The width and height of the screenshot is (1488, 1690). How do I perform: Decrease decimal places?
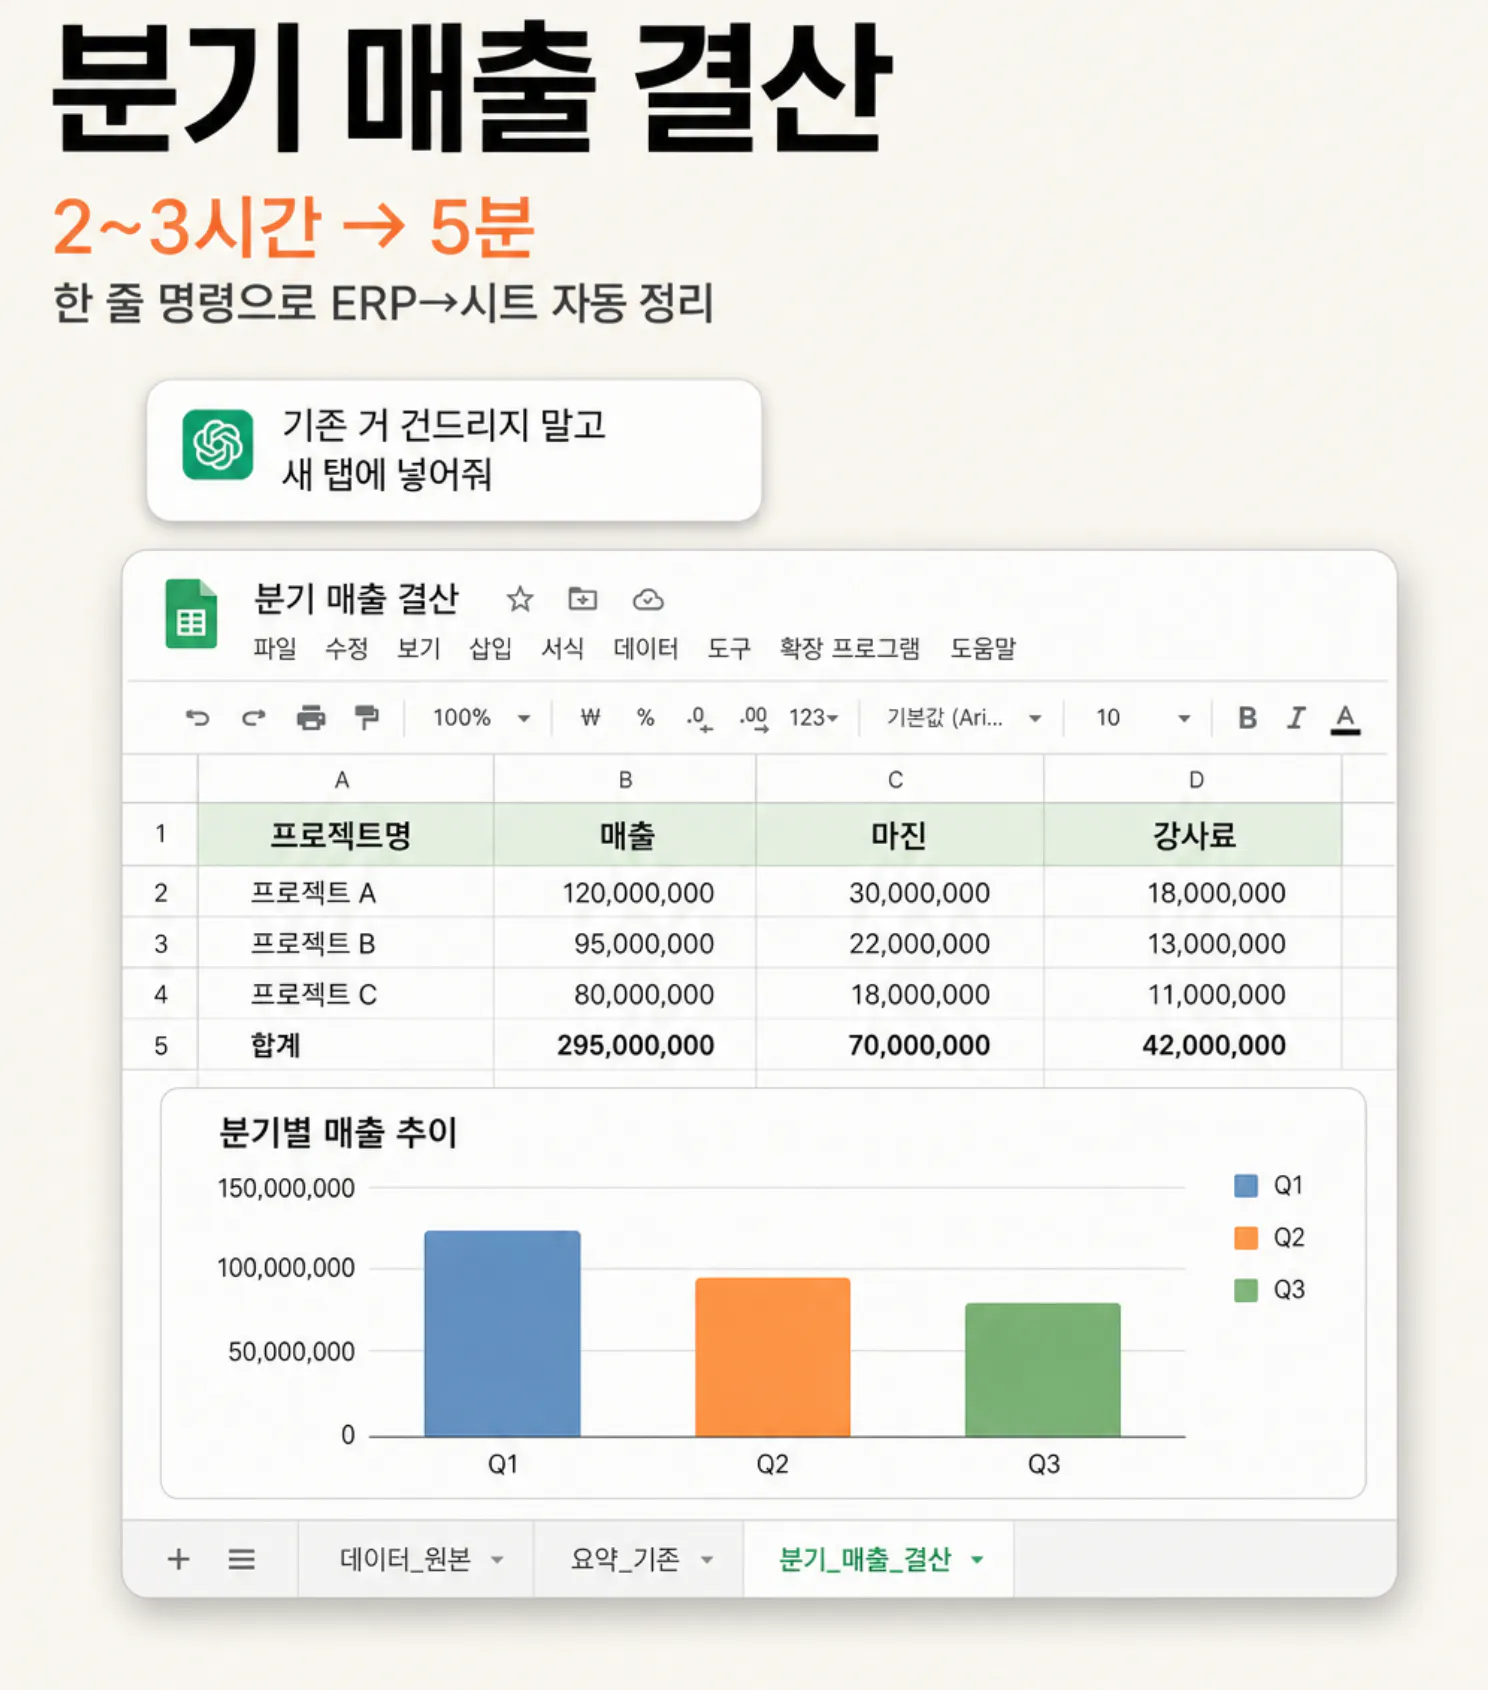(x=699, y=719)
